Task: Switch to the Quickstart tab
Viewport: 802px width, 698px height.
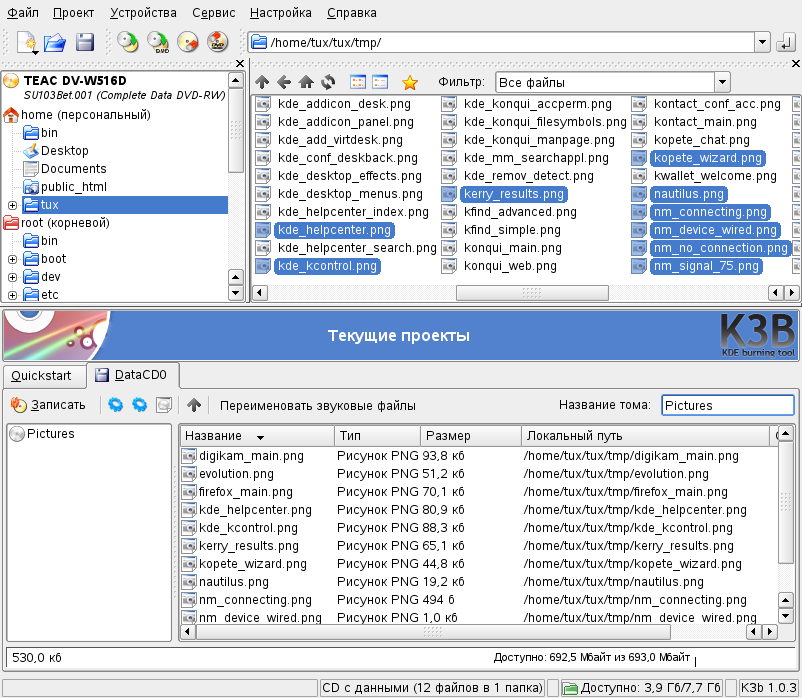Action: click(x=41, y=375)
